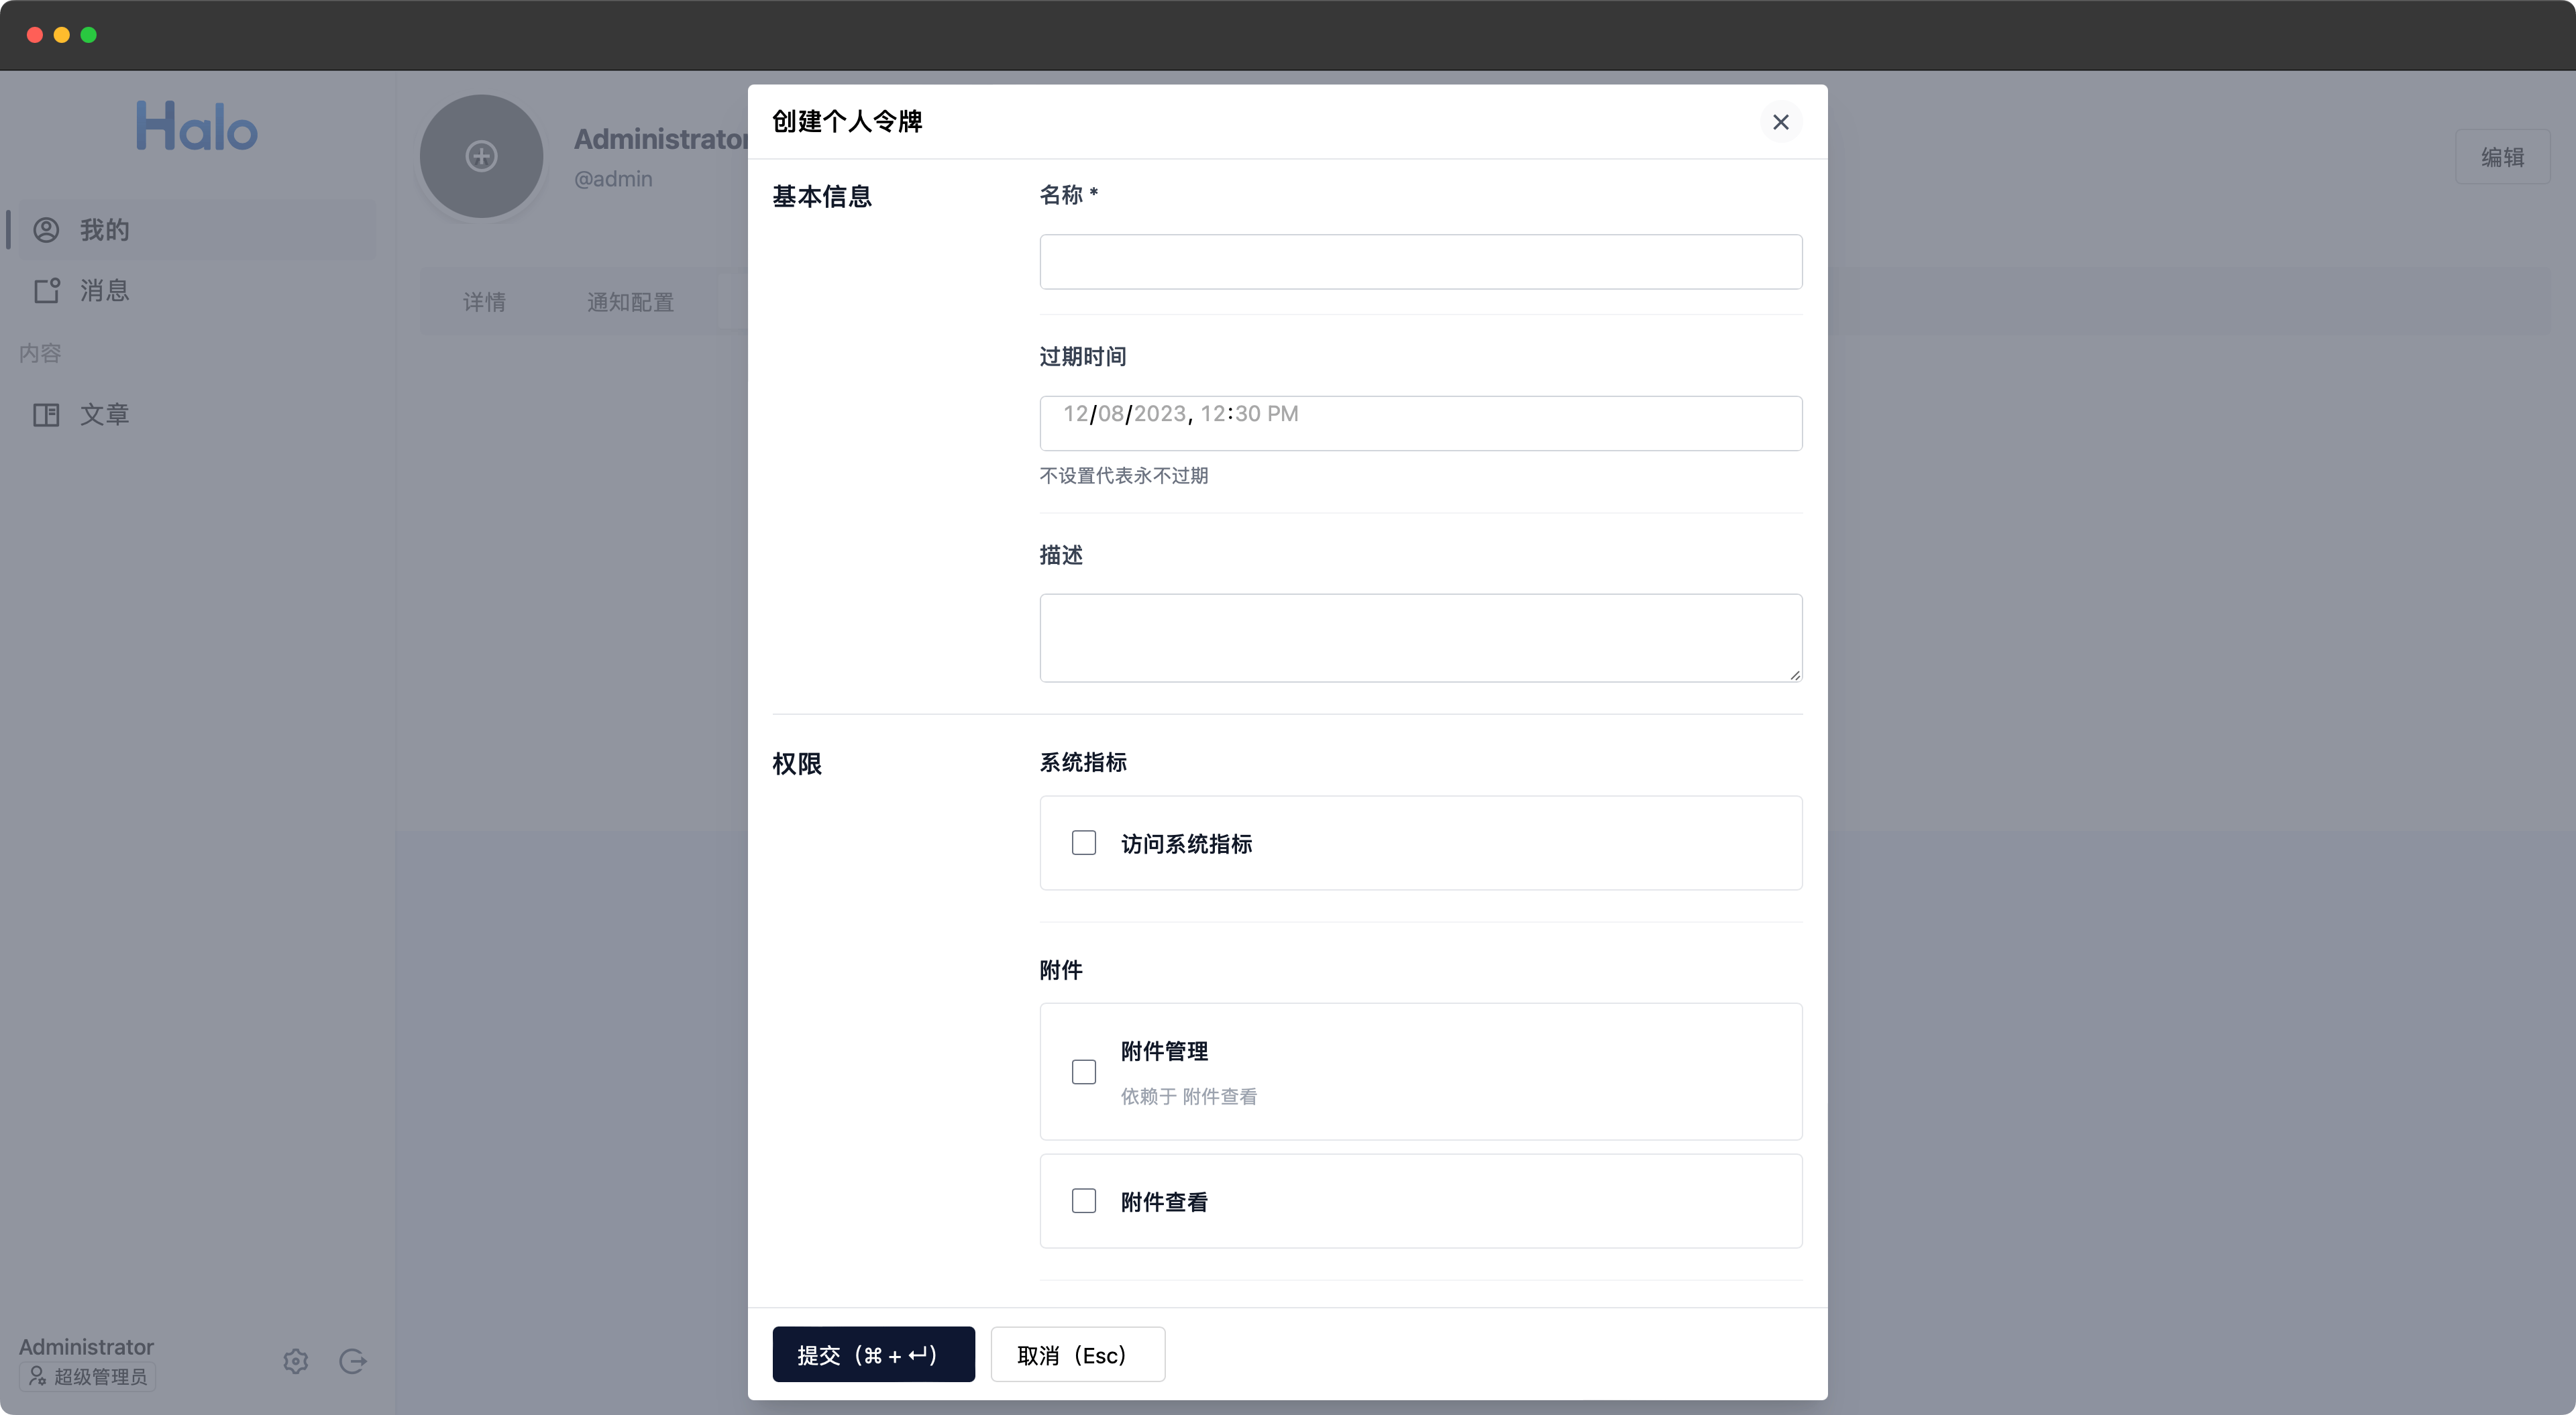Click the 基本信息 section heading
The height and width of the screenshot is (1415, 2576).
[x=822, y=196]
